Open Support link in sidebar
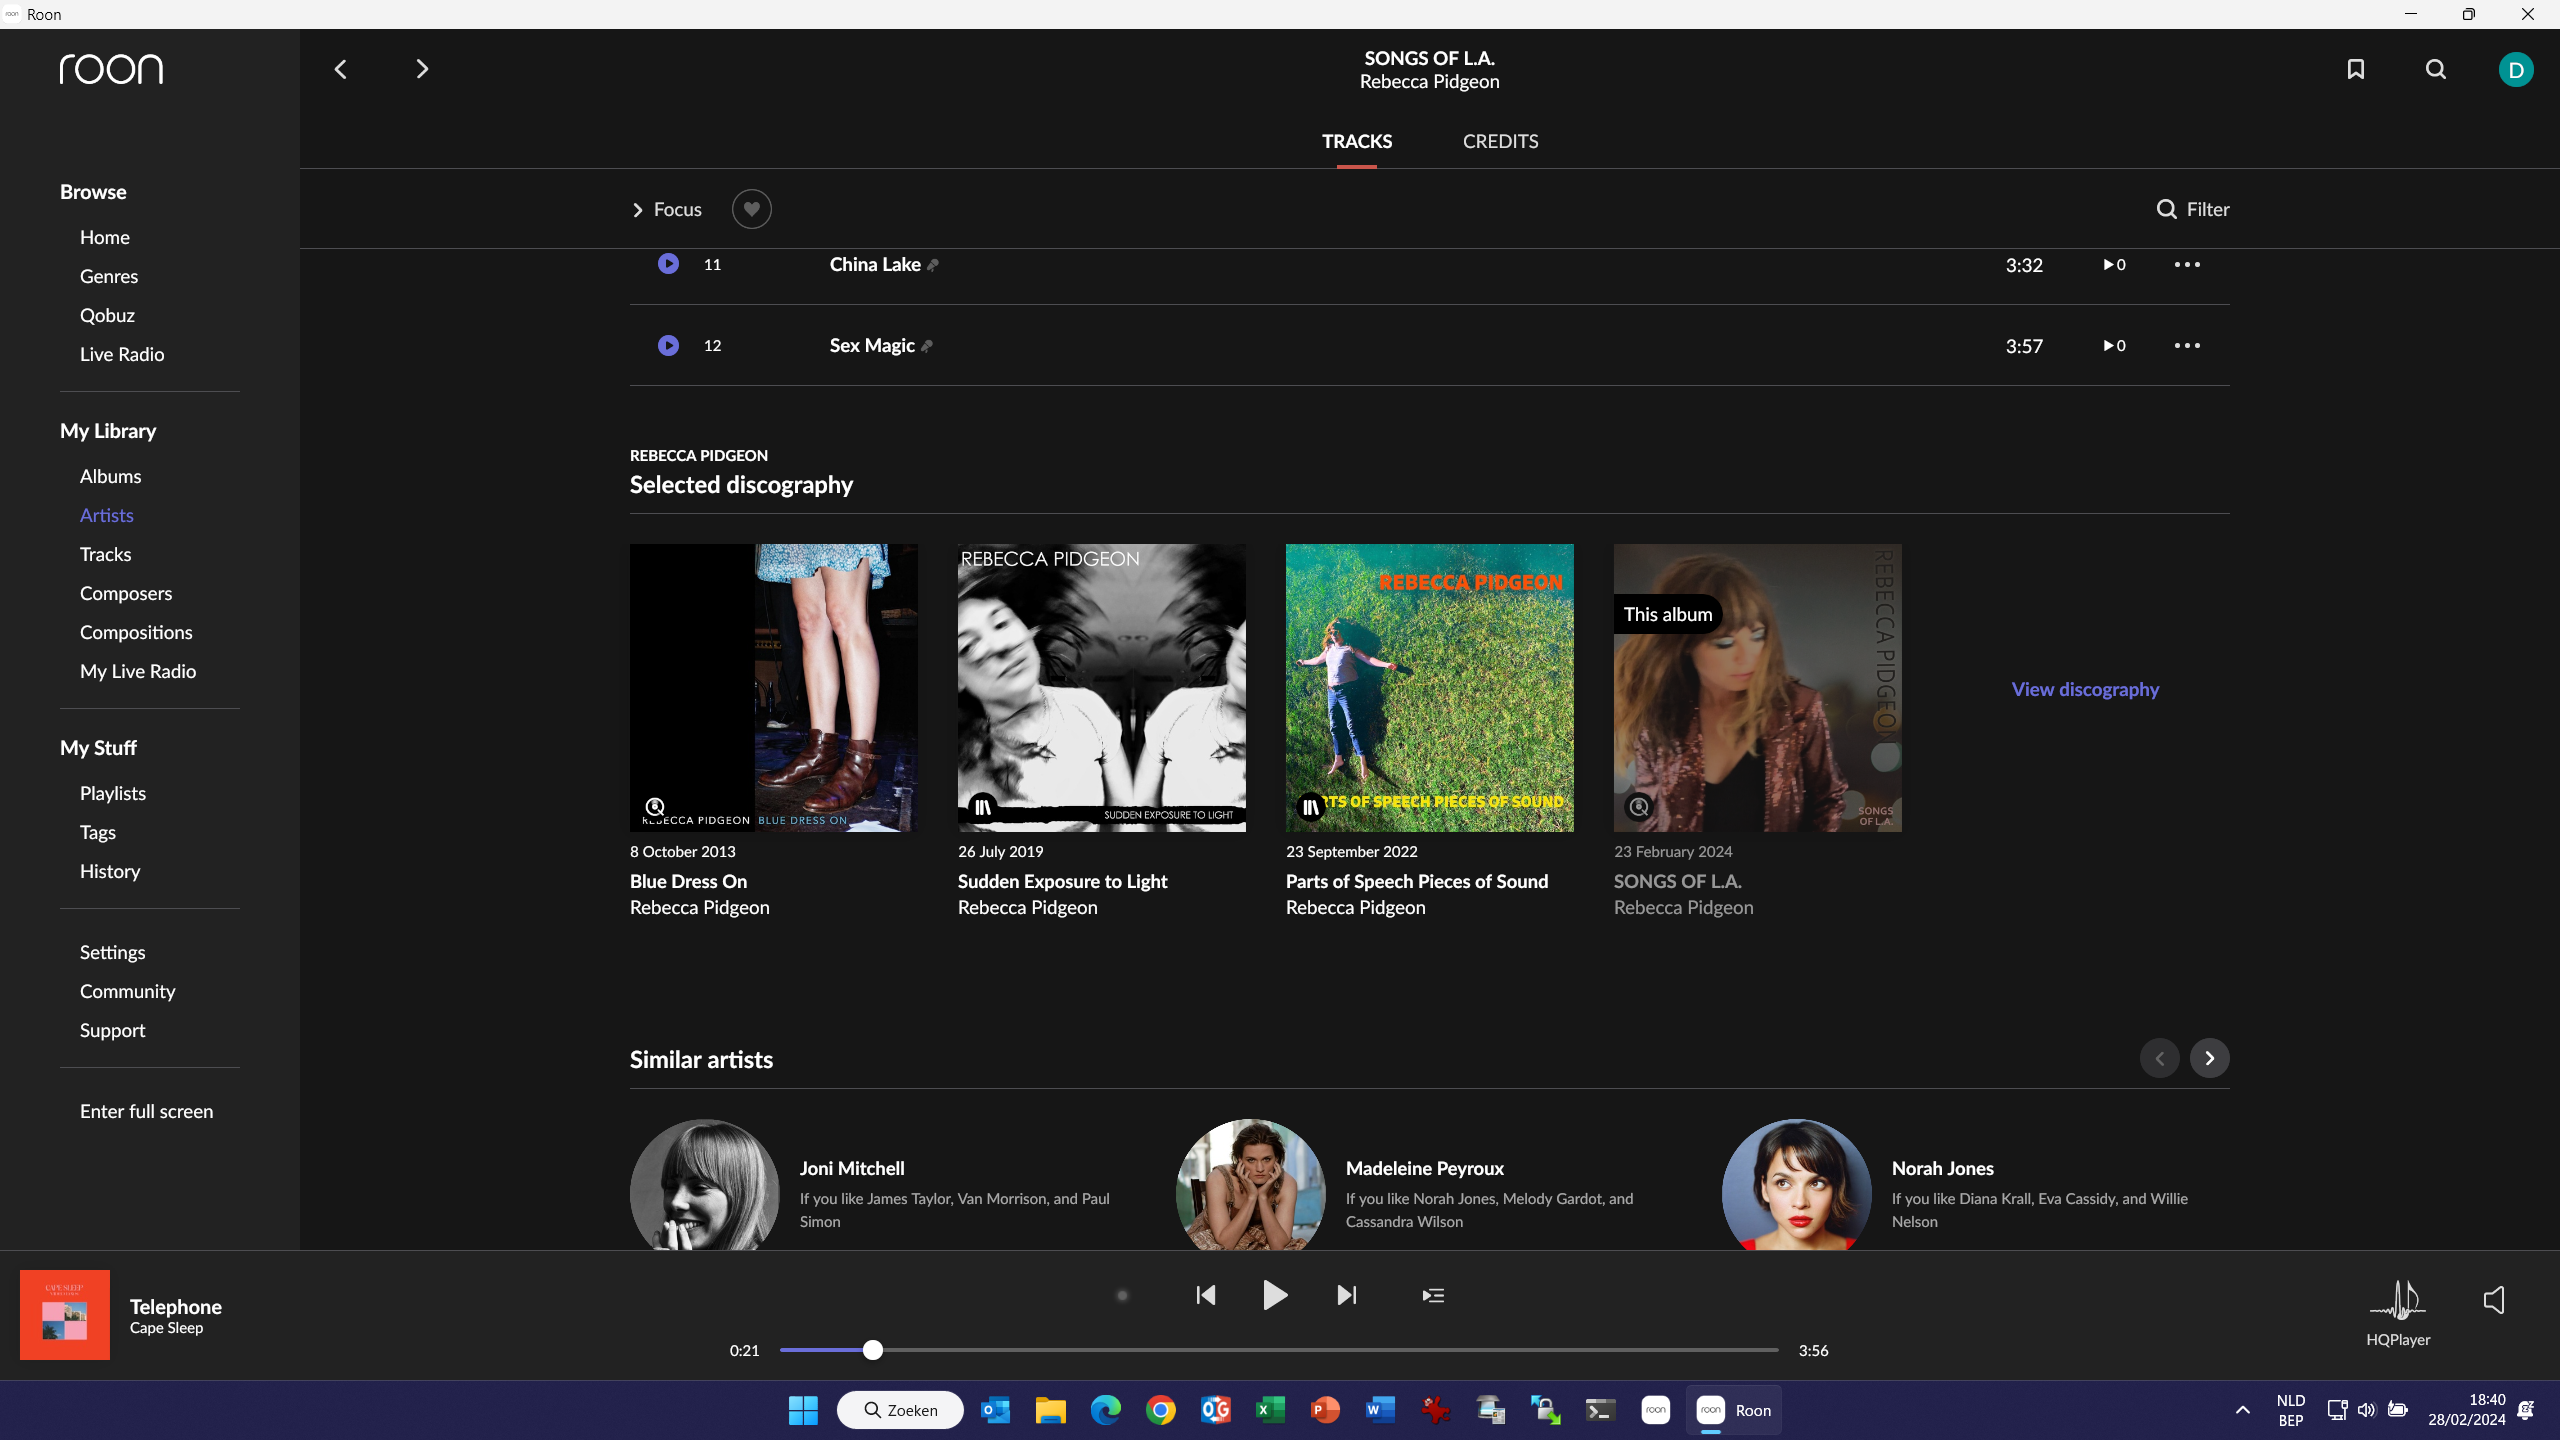The image size is (2560, 1440). pyautogui.click(x=113, y=1030)
